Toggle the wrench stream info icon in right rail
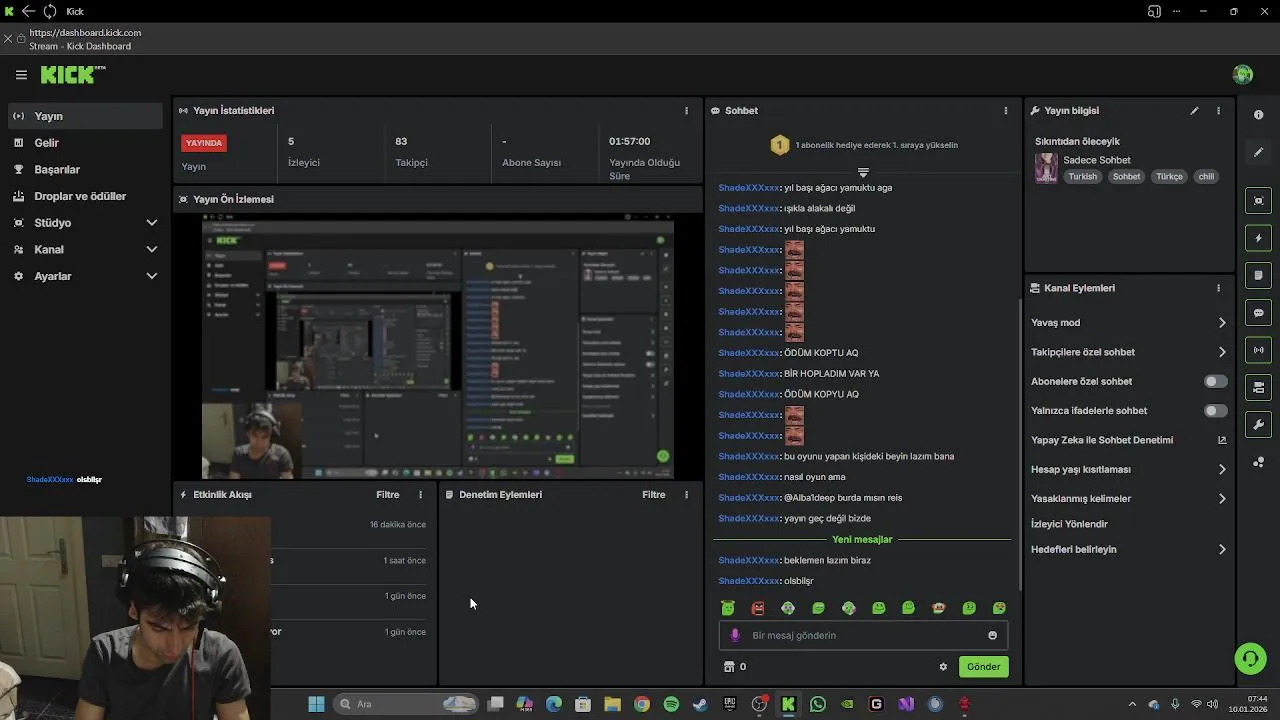This screenshot has height=720, width=1280. click(x=1259, y=424)
